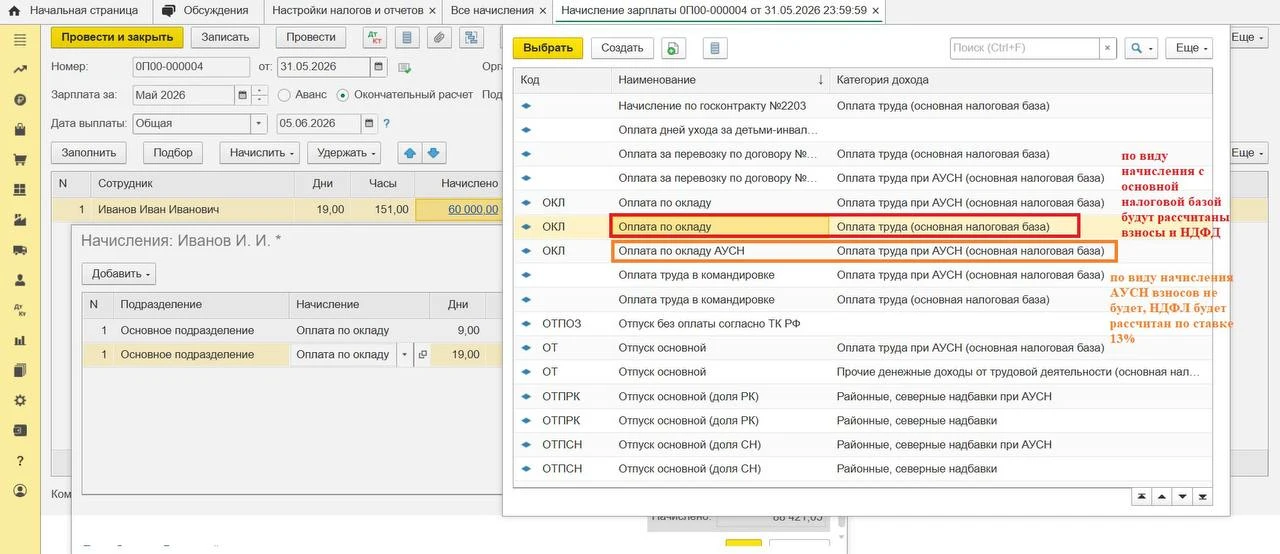
Task: Open the hamburger sections menu in sidebar
Action: pyautogui.click(x=20, y=40)
